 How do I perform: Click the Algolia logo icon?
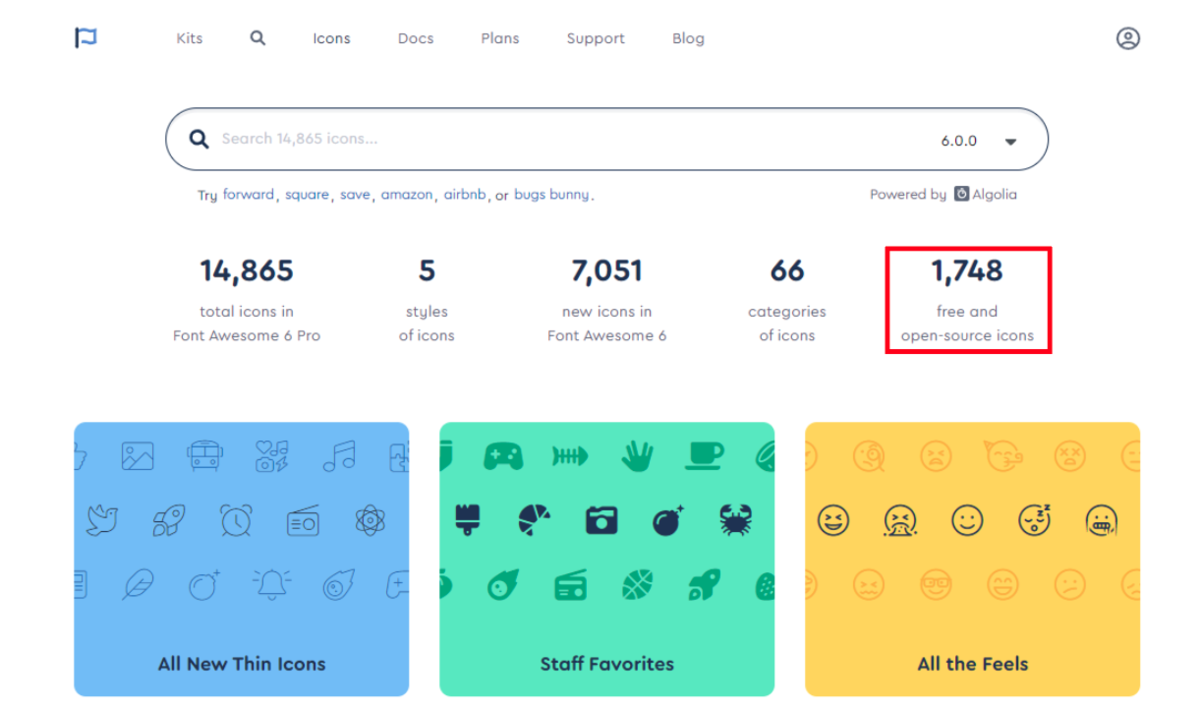click(961, 194)
